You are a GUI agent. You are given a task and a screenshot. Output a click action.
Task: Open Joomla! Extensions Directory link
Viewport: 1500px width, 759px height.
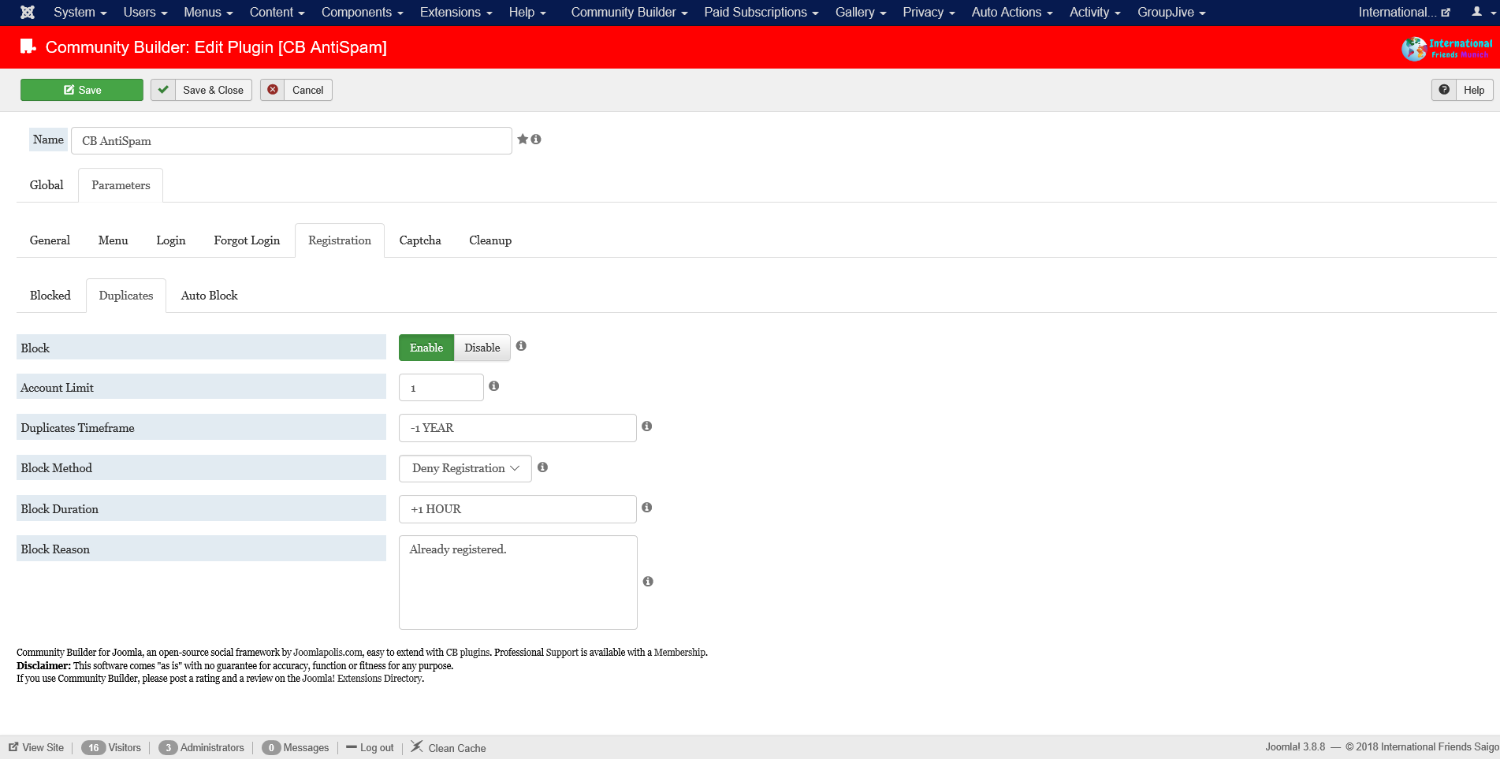tap(362, 678)
